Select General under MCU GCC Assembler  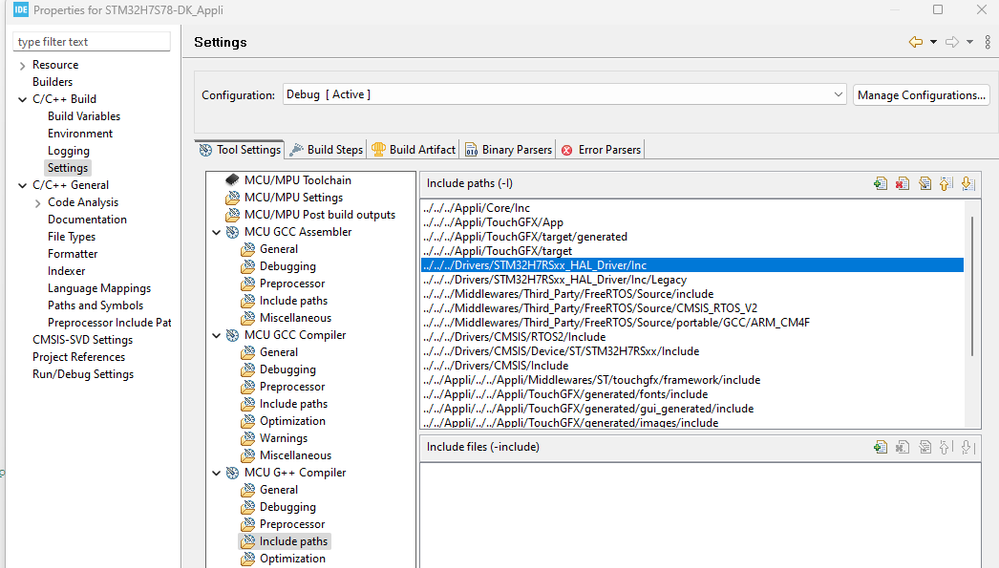tap(278, 249)
